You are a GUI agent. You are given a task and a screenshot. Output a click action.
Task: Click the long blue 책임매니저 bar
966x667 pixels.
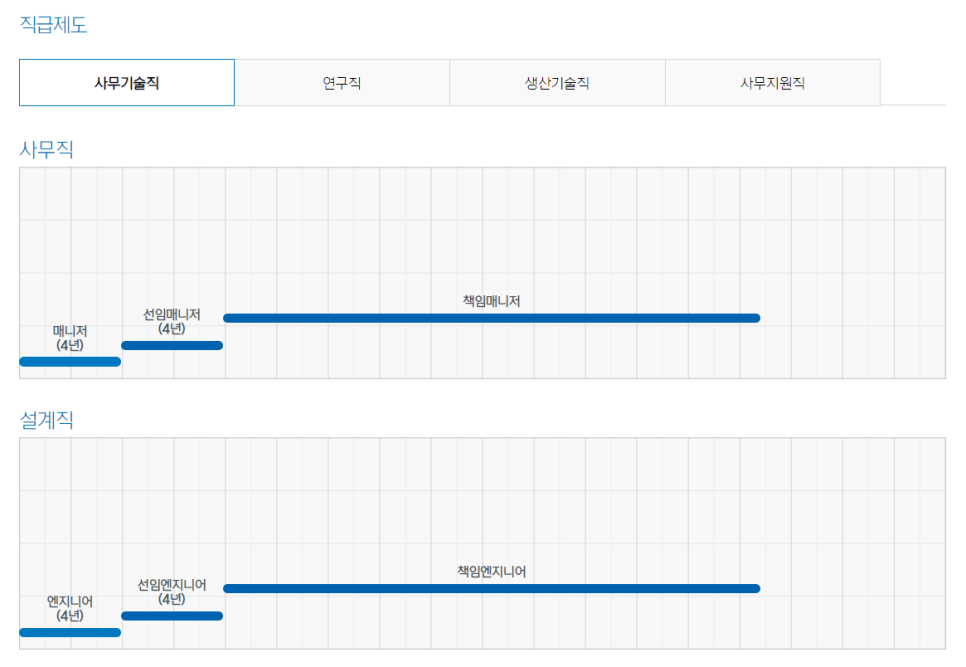[491, 318]
